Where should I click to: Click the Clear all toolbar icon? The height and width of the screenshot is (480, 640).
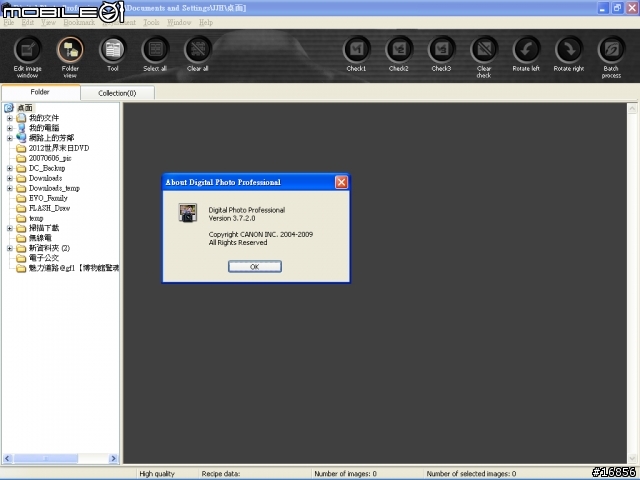coord(198,50)
